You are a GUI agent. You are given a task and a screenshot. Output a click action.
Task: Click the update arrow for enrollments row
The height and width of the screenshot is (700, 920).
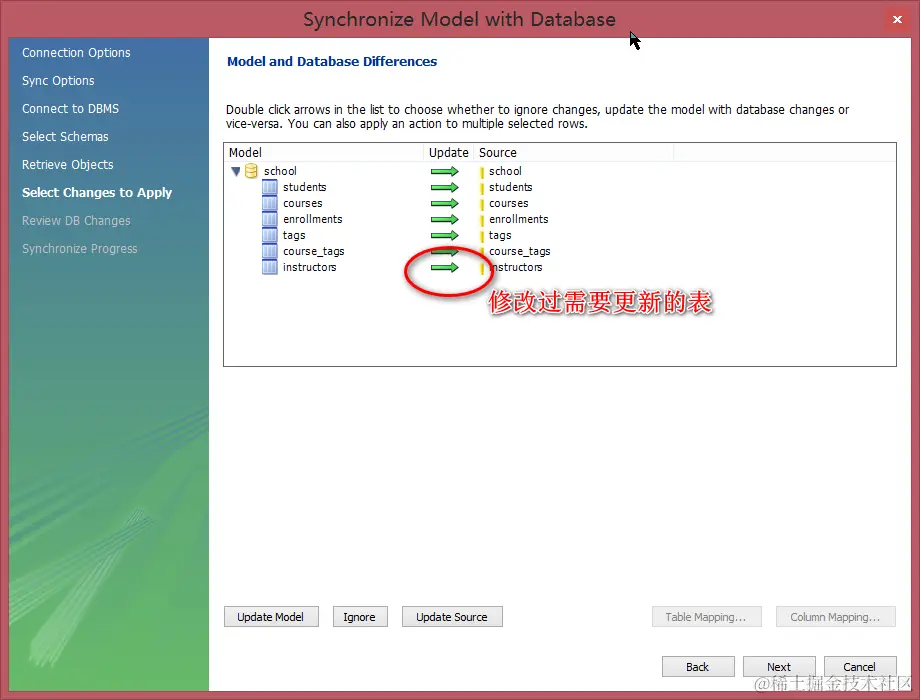click(445, 219)
